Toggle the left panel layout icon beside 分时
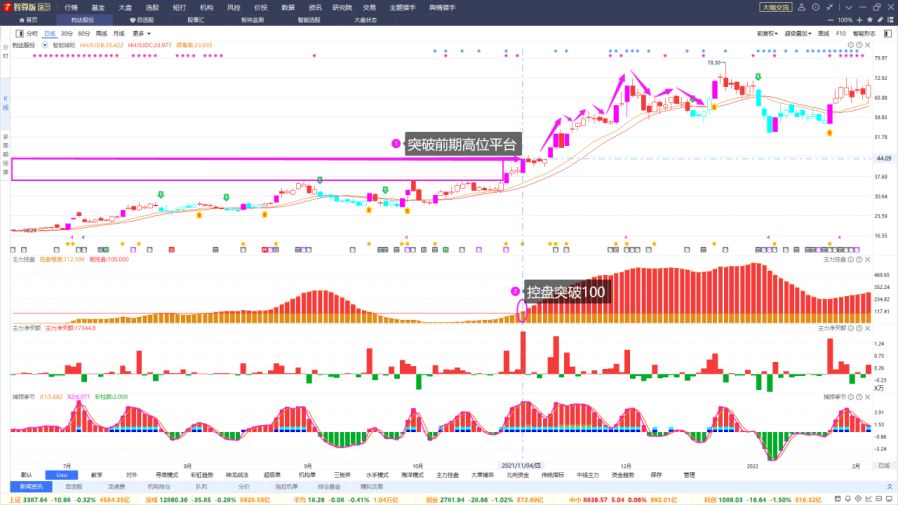898x505 pixels. point(18,33)
